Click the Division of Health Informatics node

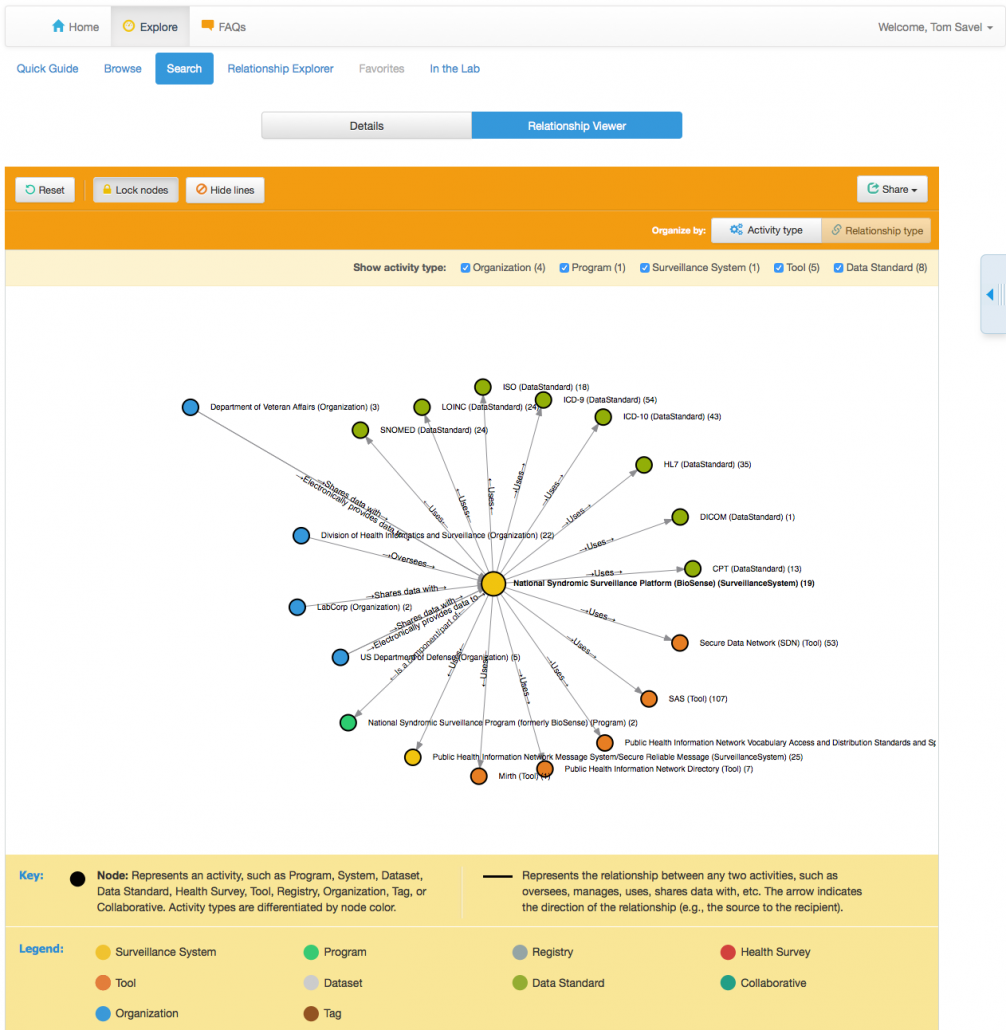pos(301,535)
